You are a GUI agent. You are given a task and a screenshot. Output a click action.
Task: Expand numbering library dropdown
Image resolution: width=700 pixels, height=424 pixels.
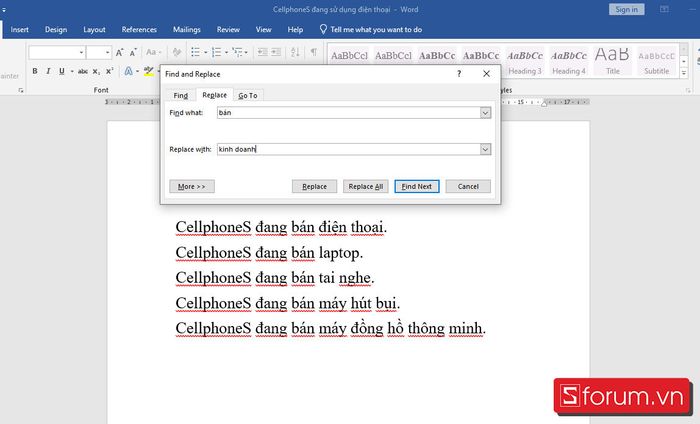[x=226, y=53]
